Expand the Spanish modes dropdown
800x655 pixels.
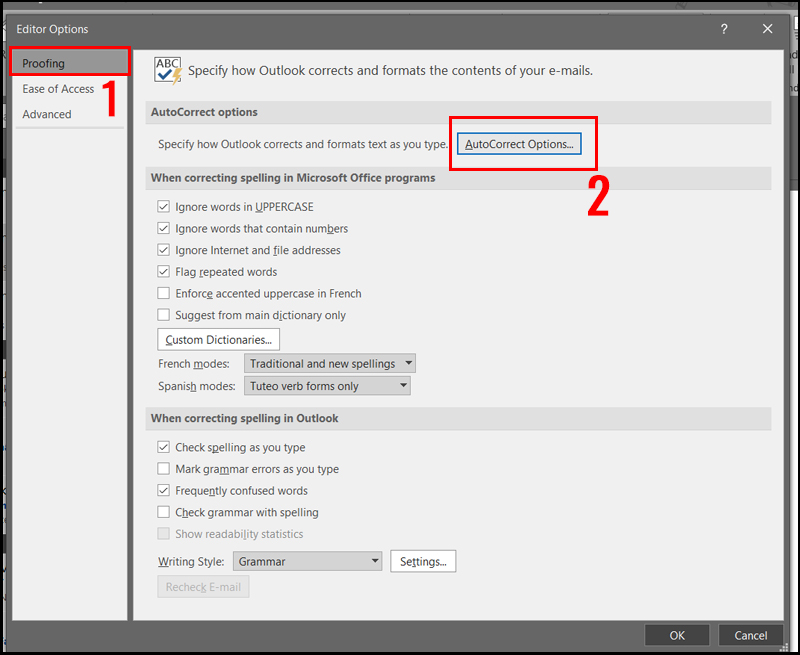(327, 386)
